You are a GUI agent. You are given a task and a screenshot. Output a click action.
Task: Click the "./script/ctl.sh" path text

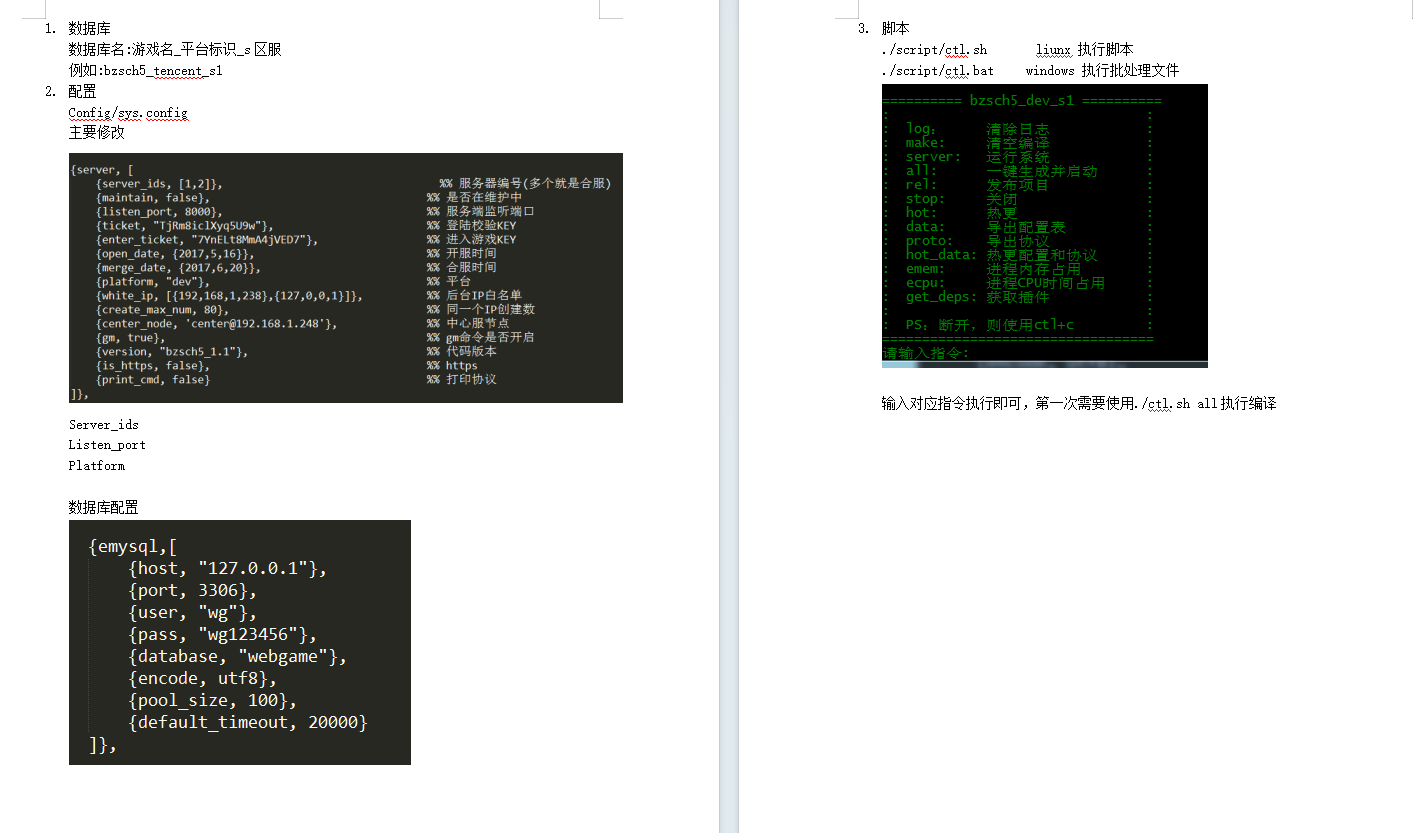[933, 49]
